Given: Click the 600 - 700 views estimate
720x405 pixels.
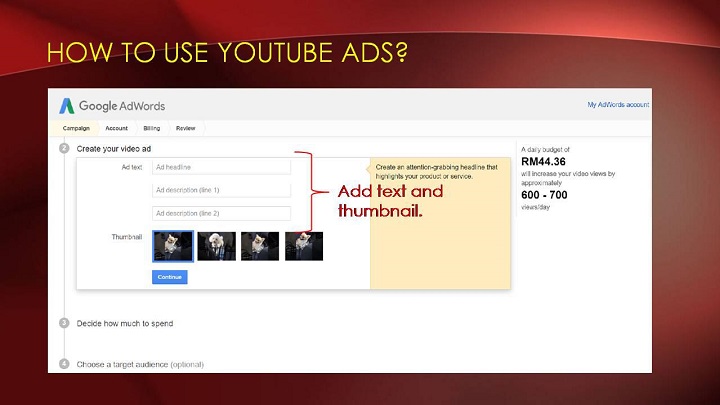Looking at the screenshot, I should tap(544, 195).
